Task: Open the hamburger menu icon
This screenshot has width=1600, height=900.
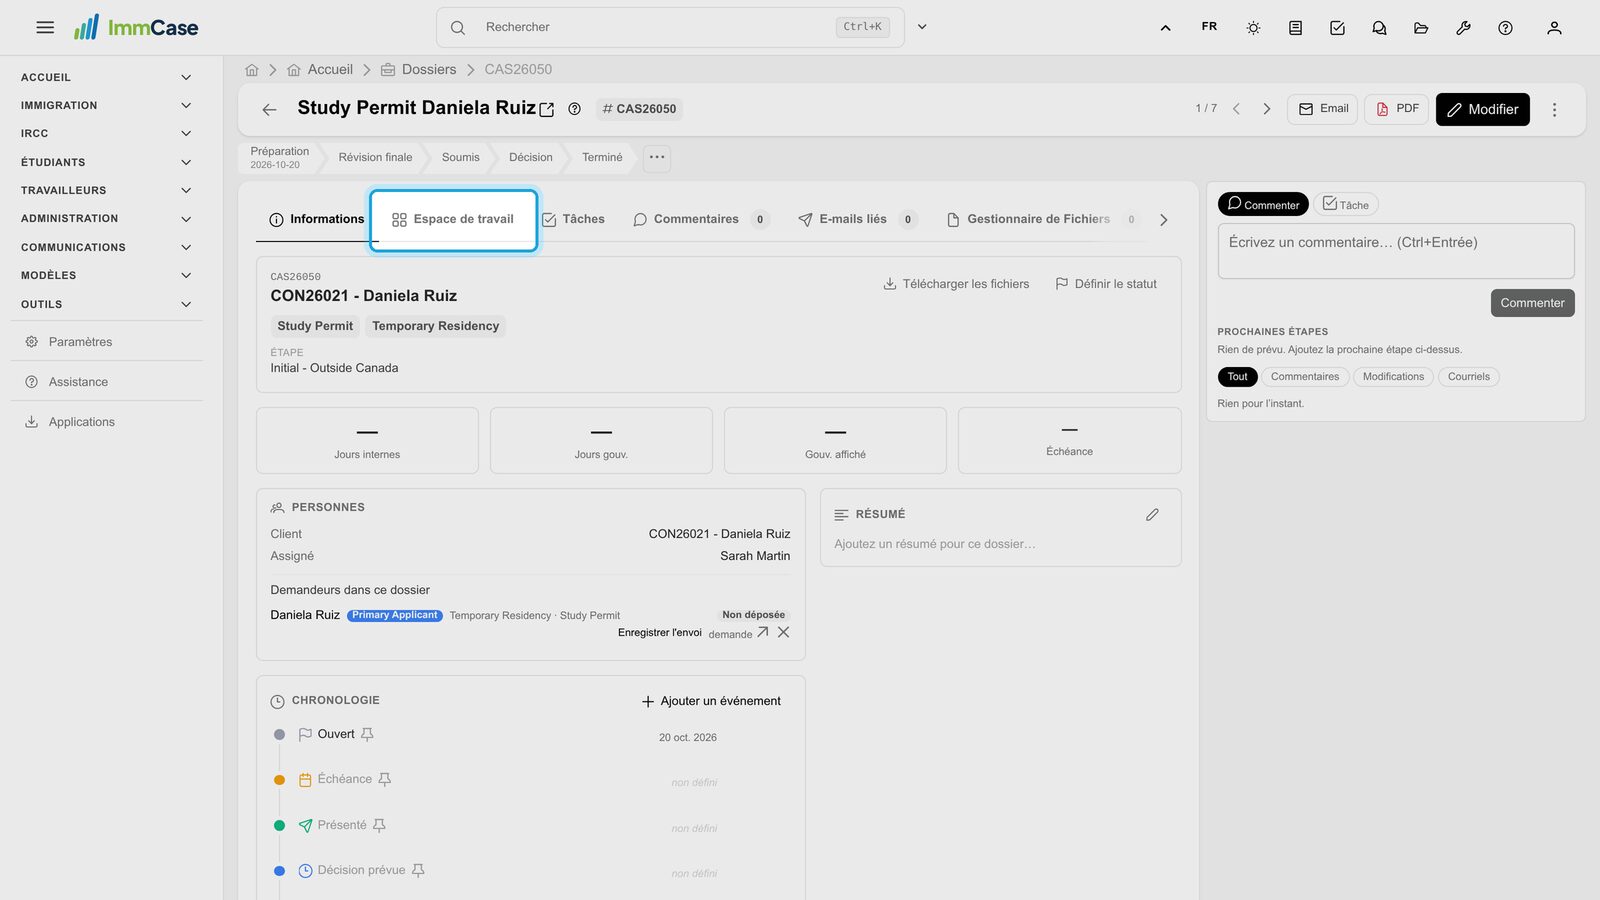Action: [x=45, y=28]
